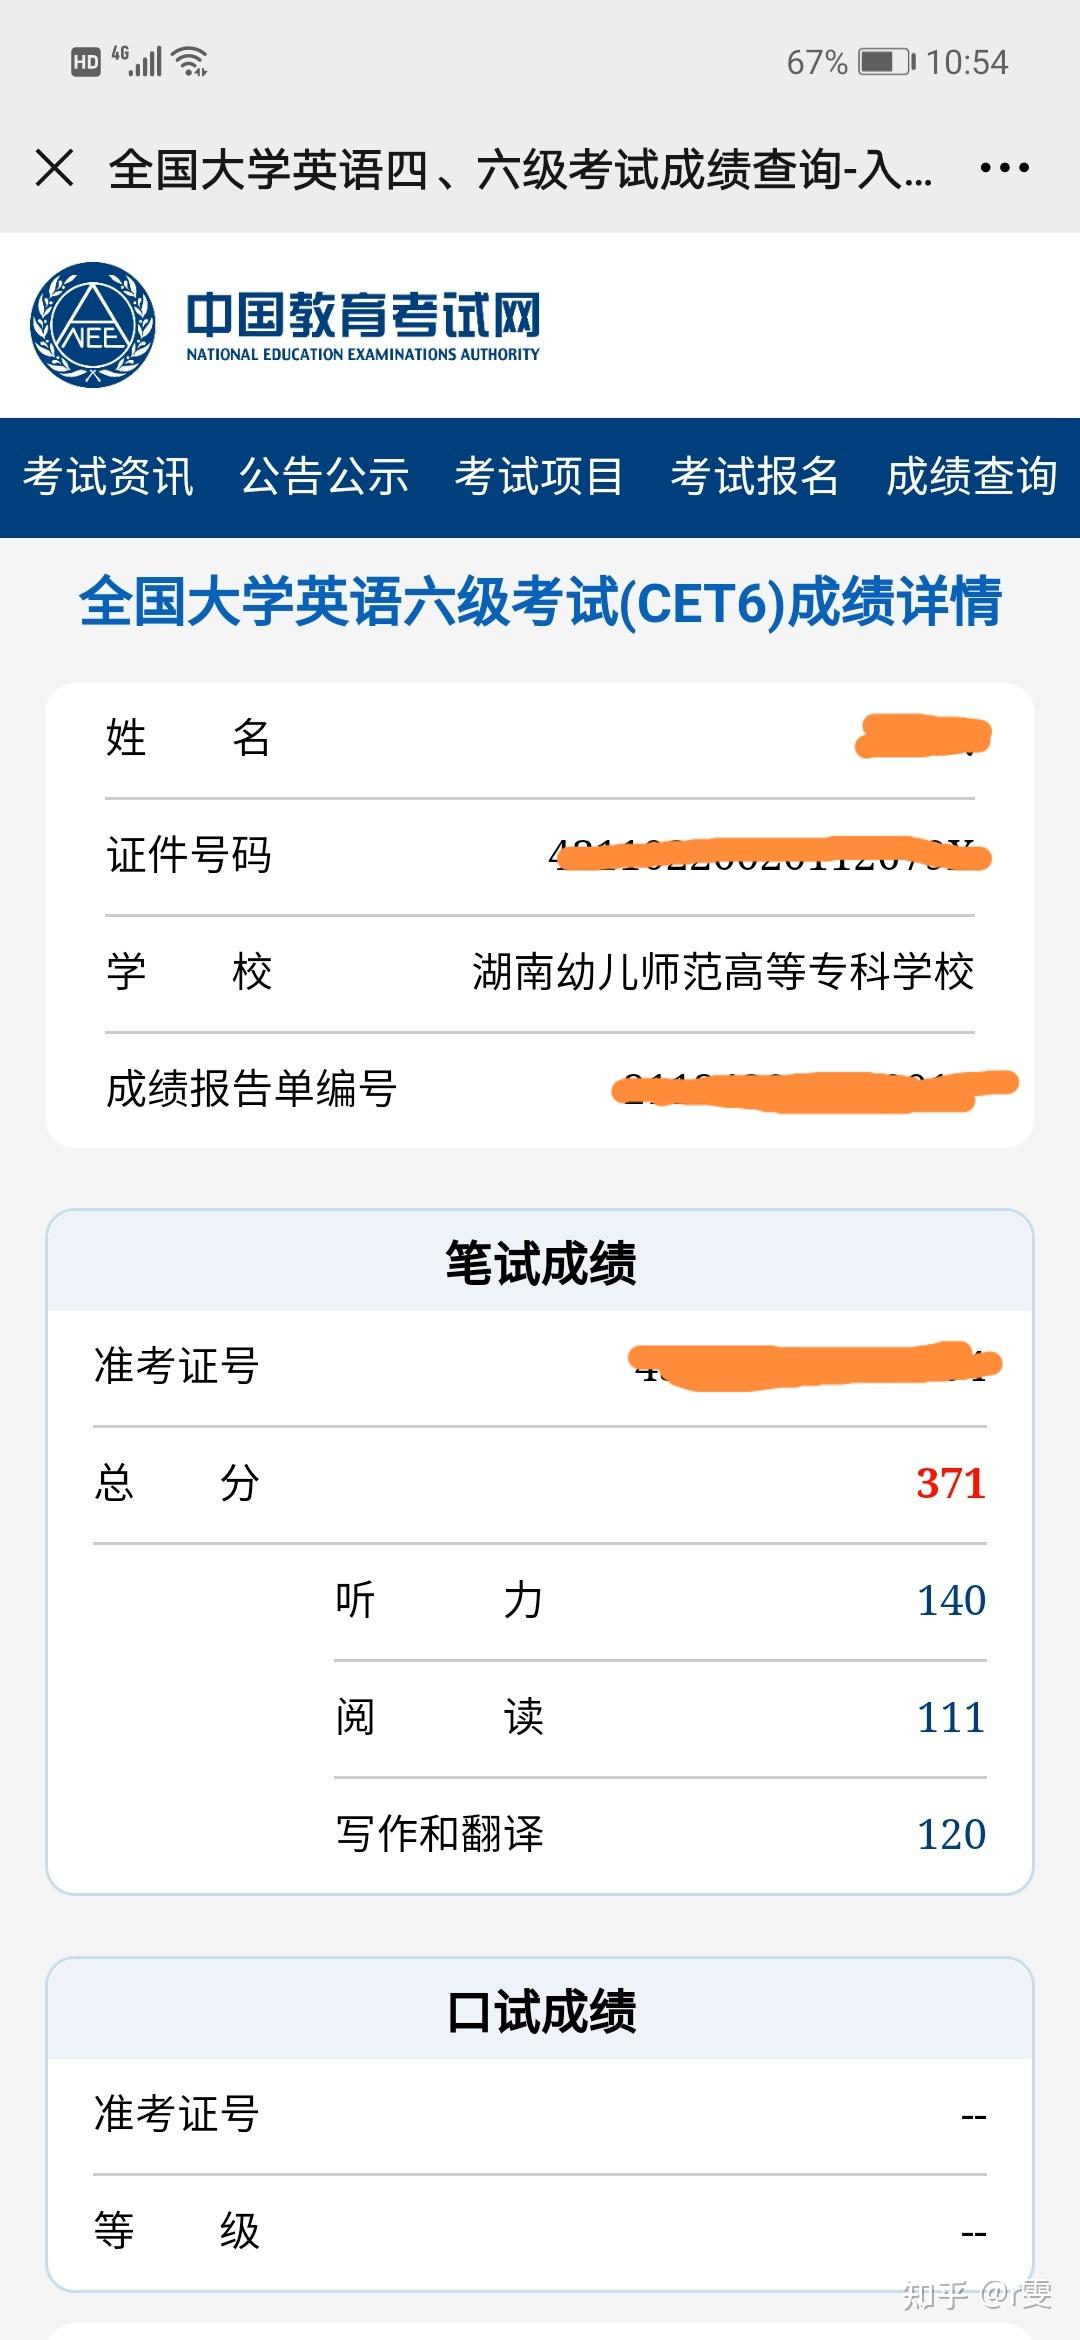Viewport: 1080px width, 2340px height.
Task: Tap the NEEA circular logo
Action: pyautogui.click(x=93, y=325)
